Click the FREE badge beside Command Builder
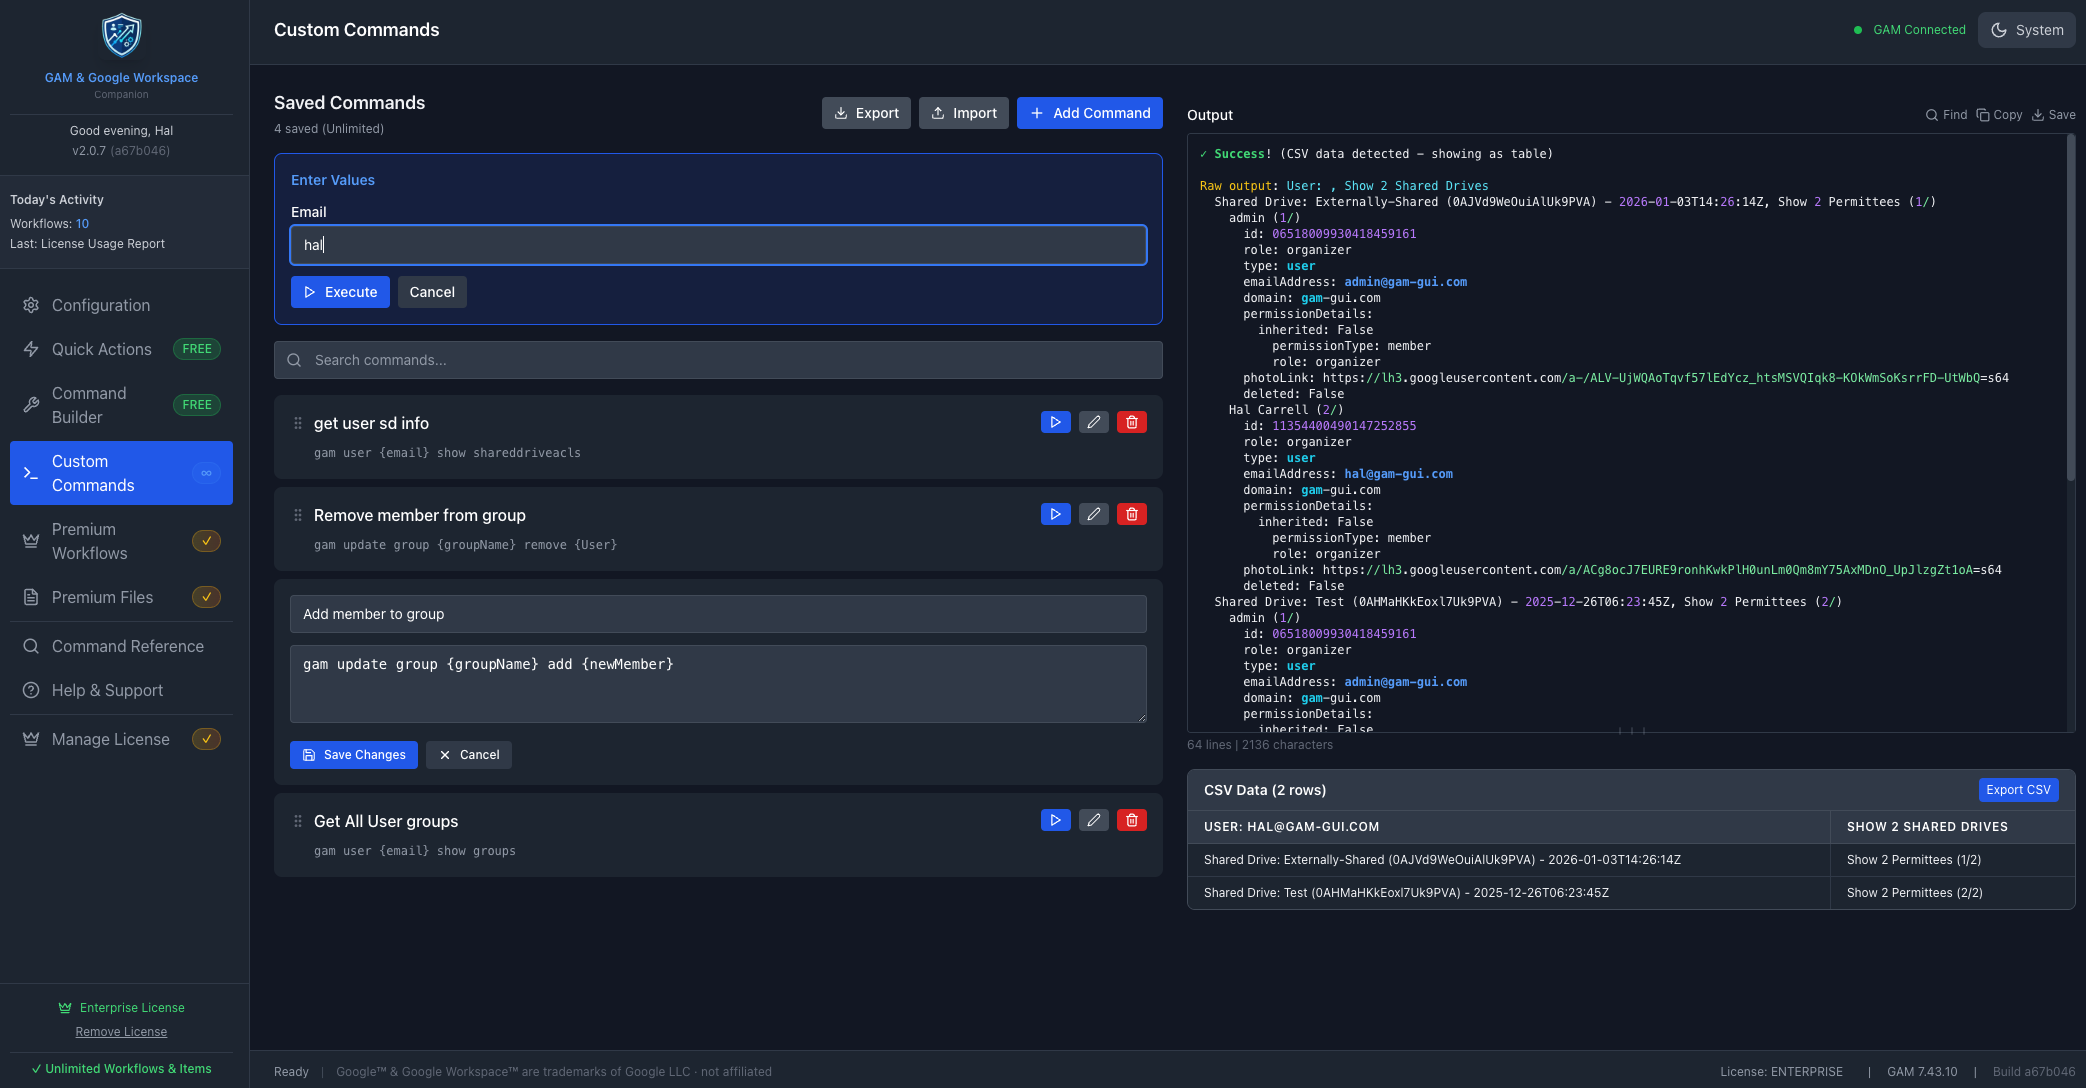The height and width of the screenshot is (1088, 2086). (x=197, y=405)
